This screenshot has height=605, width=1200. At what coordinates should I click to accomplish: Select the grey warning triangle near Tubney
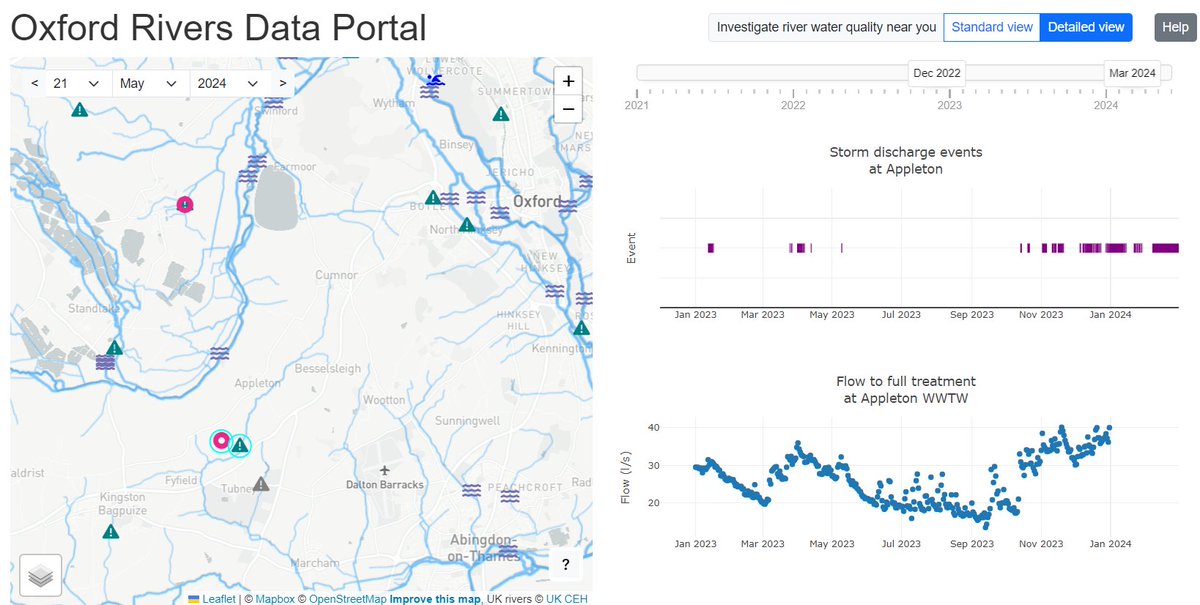pos(261,484)
